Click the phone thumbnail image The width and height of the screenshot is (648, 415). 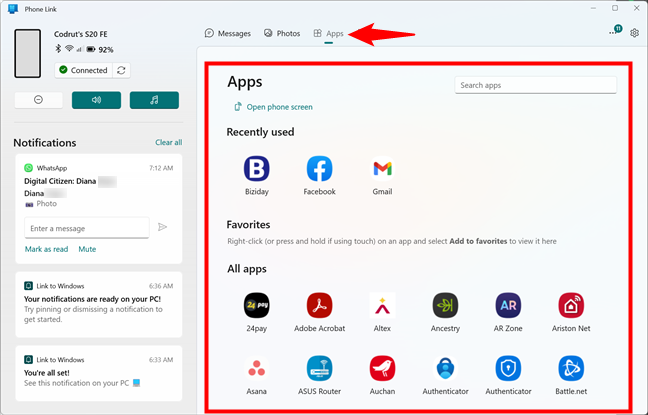28,53
